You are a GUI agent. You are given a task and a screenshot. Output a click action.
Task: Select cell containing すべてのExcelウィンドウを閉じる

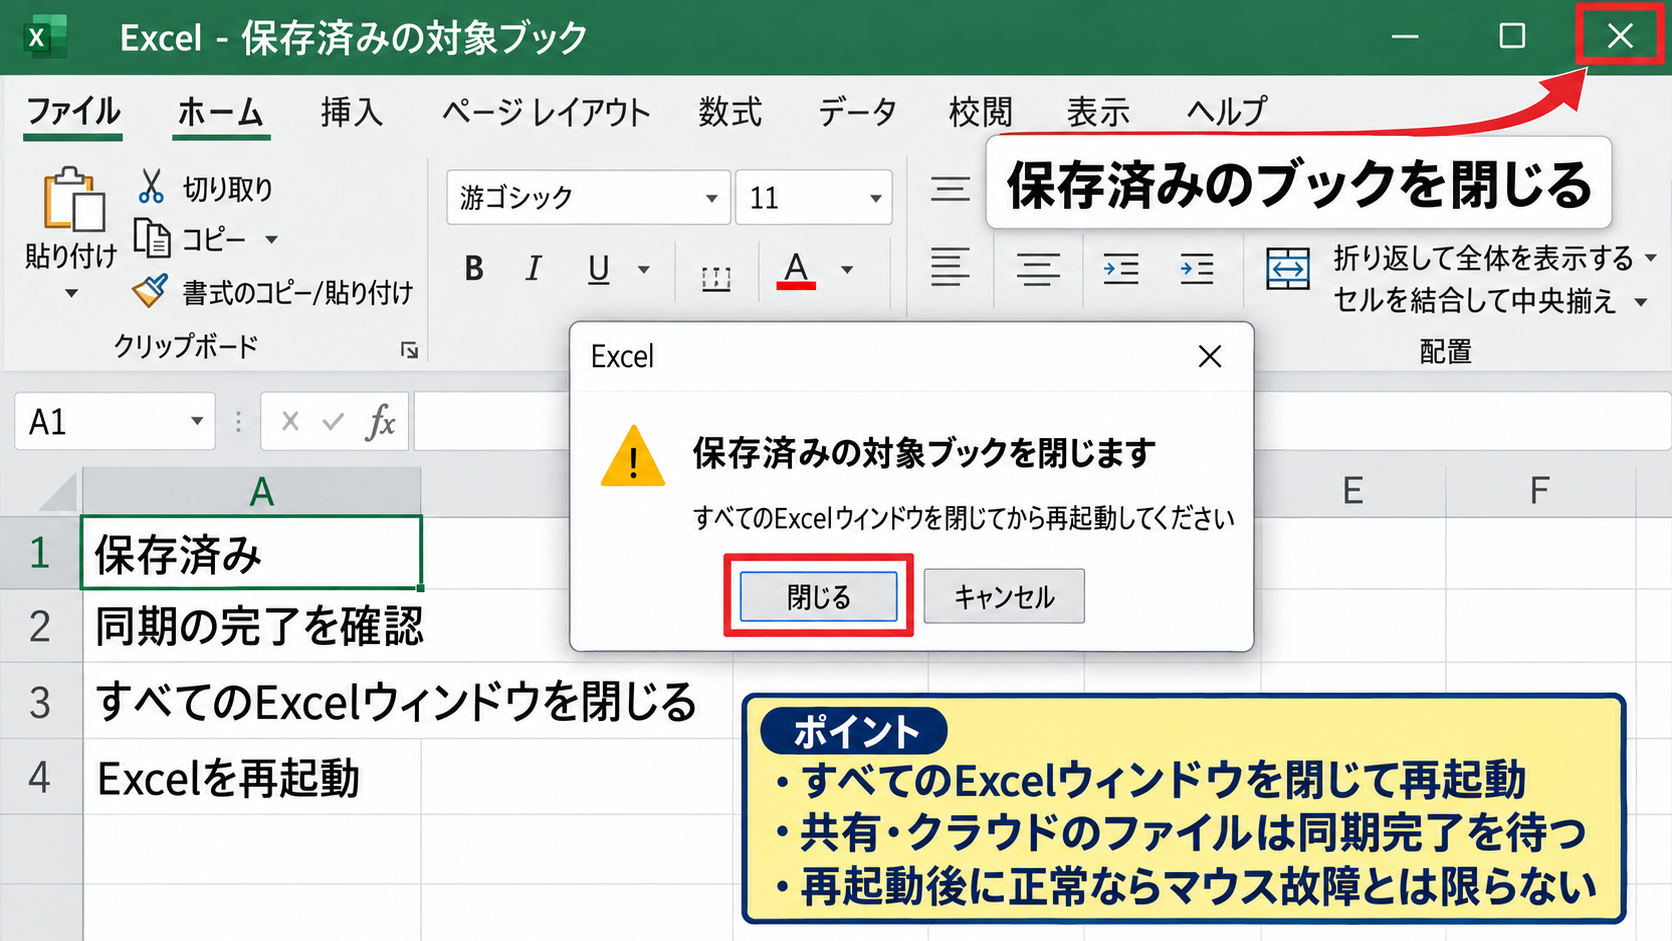[251, 702]
